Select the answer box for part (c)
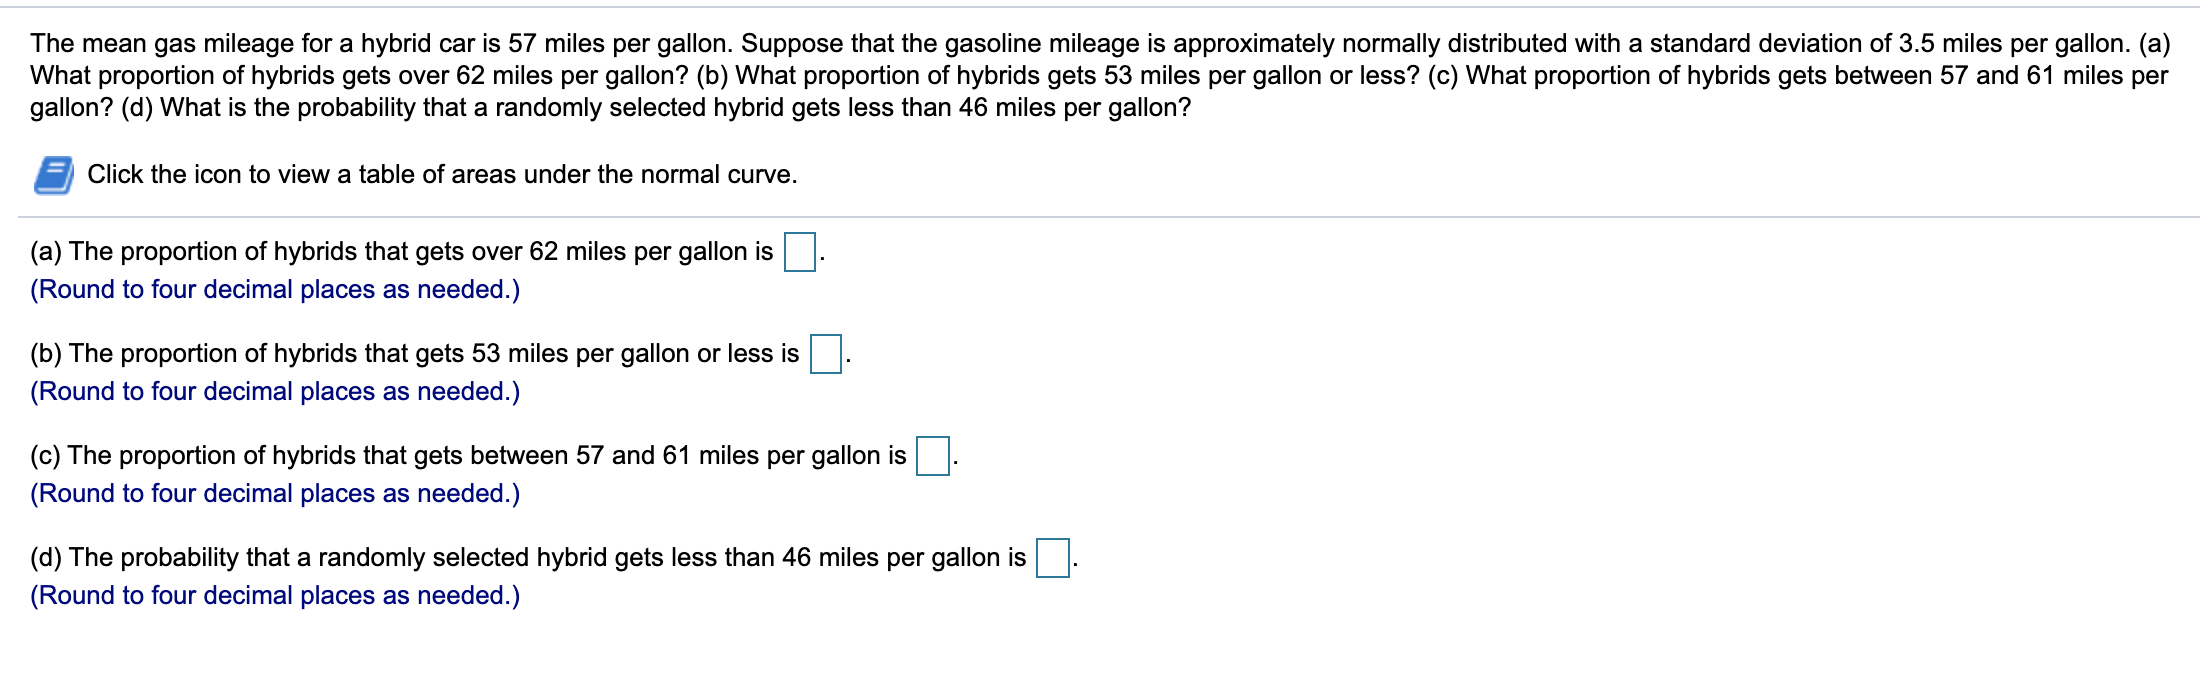The height and width of the screenshot is (686, 2200). [x=932, y=456]
